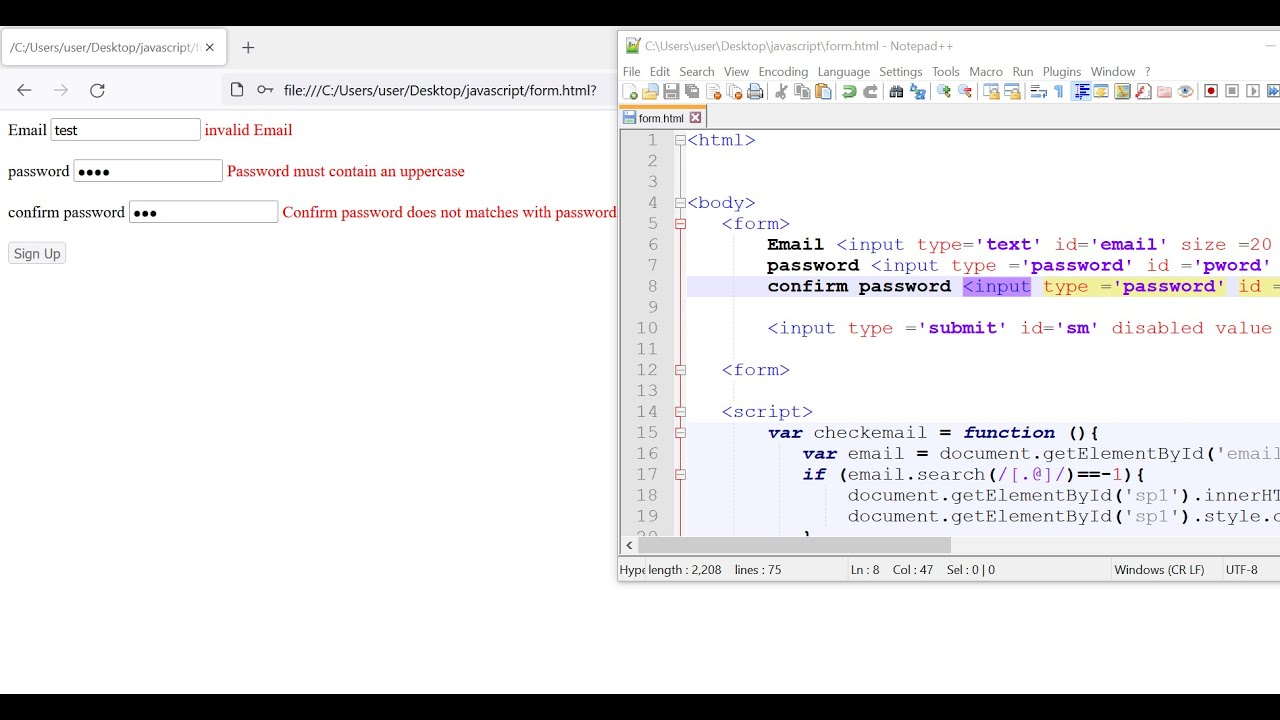This screenshot has width=1280, height=720.
Task: Open the Plugins menu
Action: pyautogui.click(x=1062, y=72)
